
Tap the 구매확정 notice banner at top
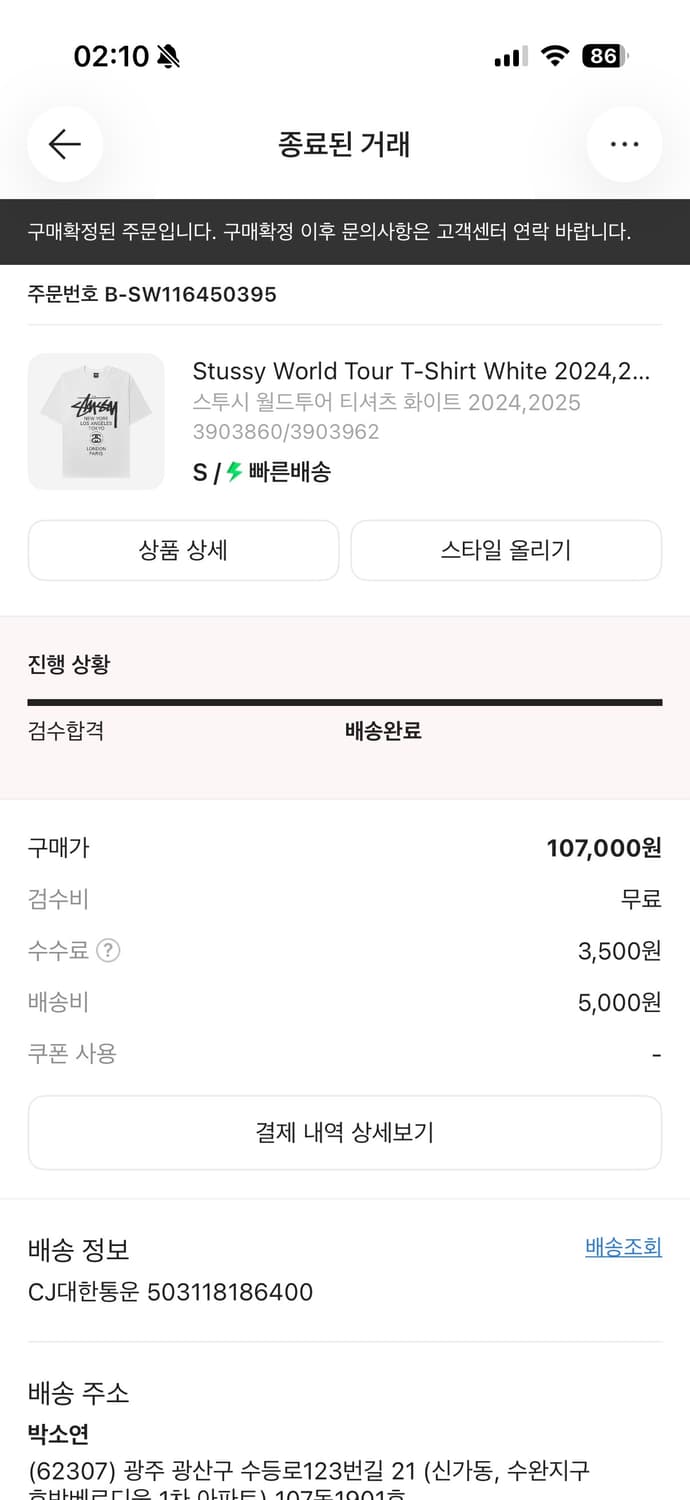point(345,232)
